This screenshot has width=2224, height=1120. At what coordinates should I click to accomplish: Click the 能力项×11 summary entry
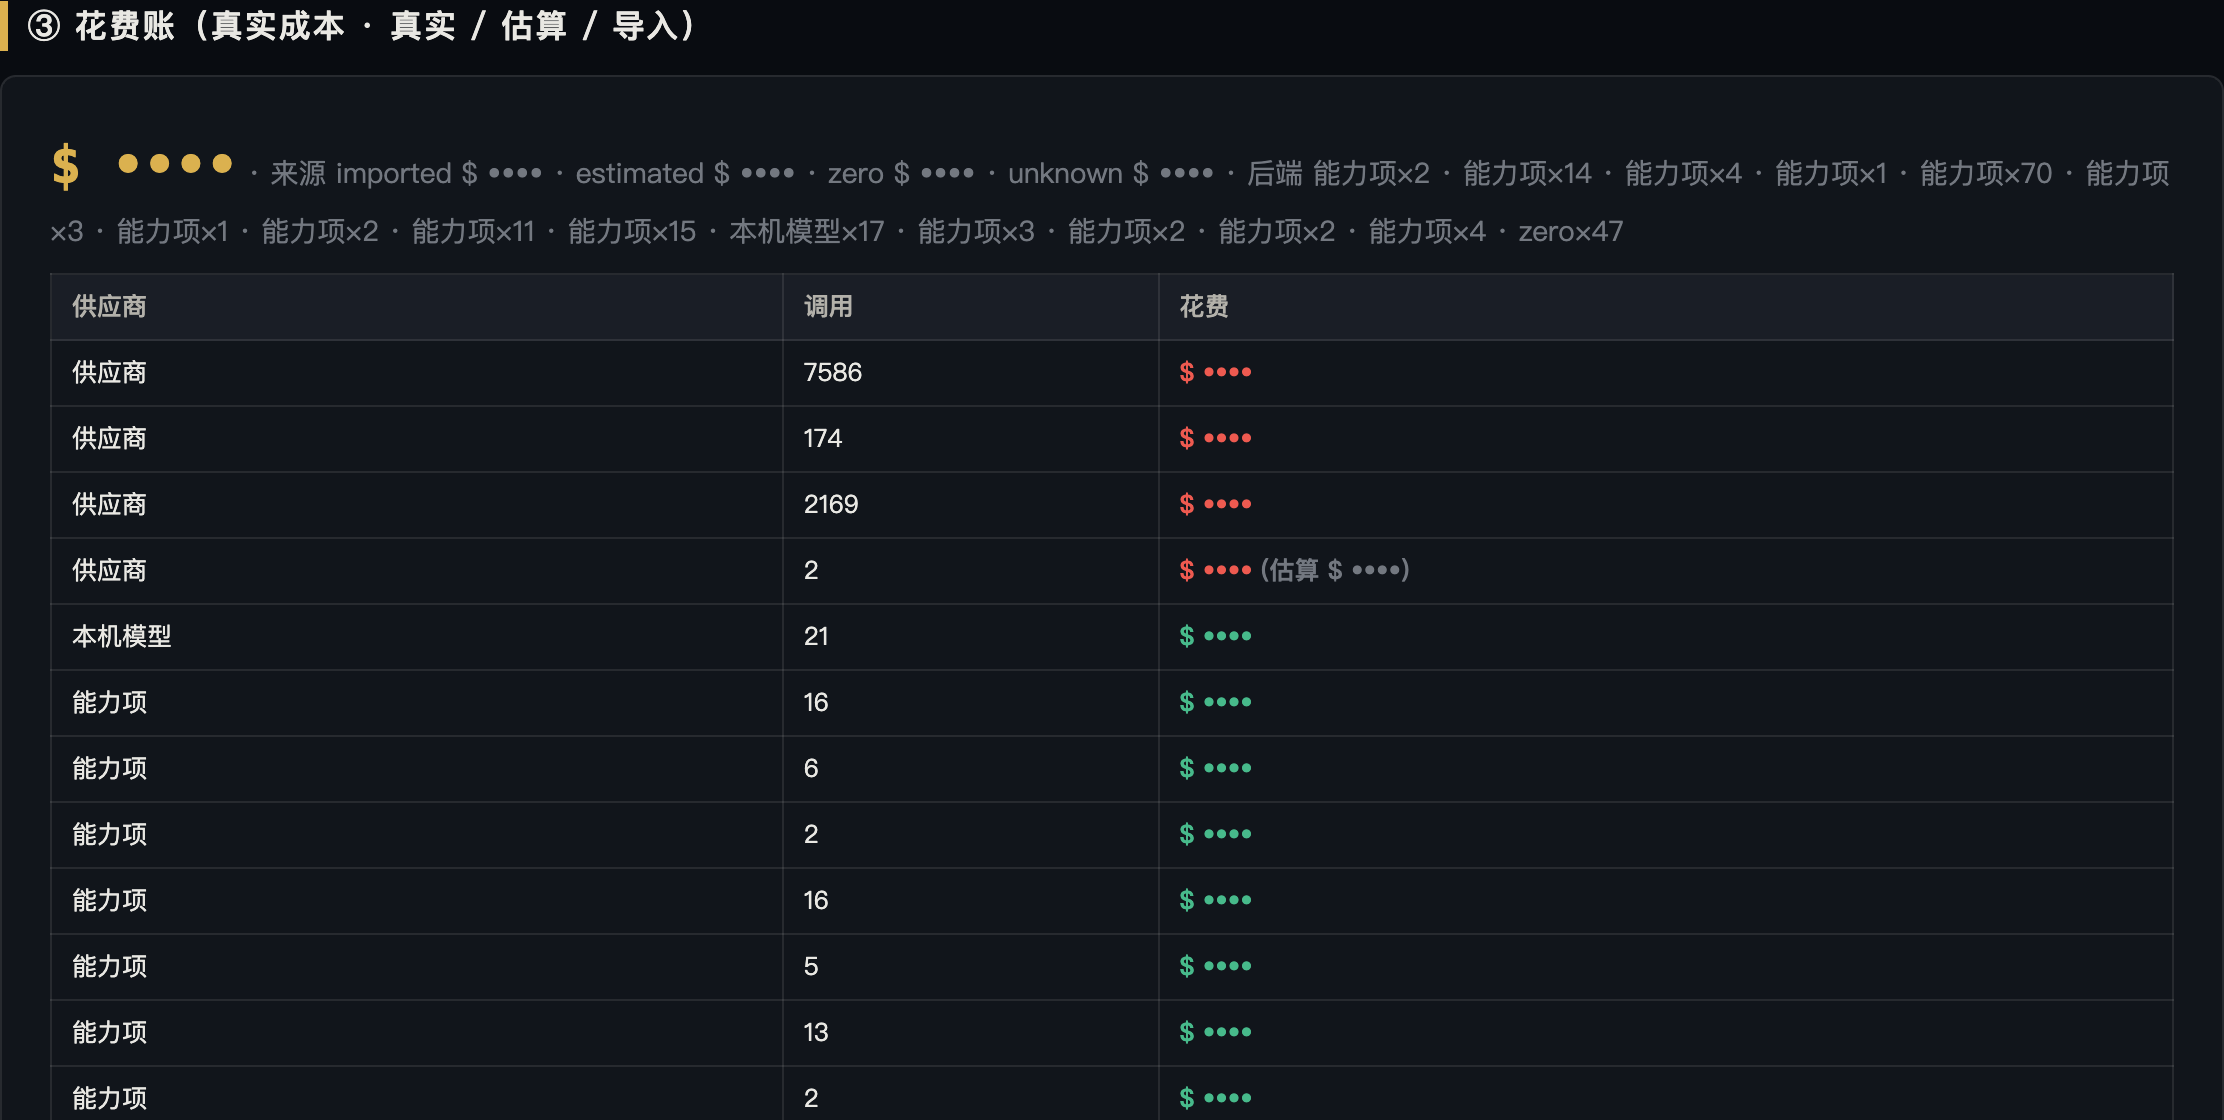point(473,232)
